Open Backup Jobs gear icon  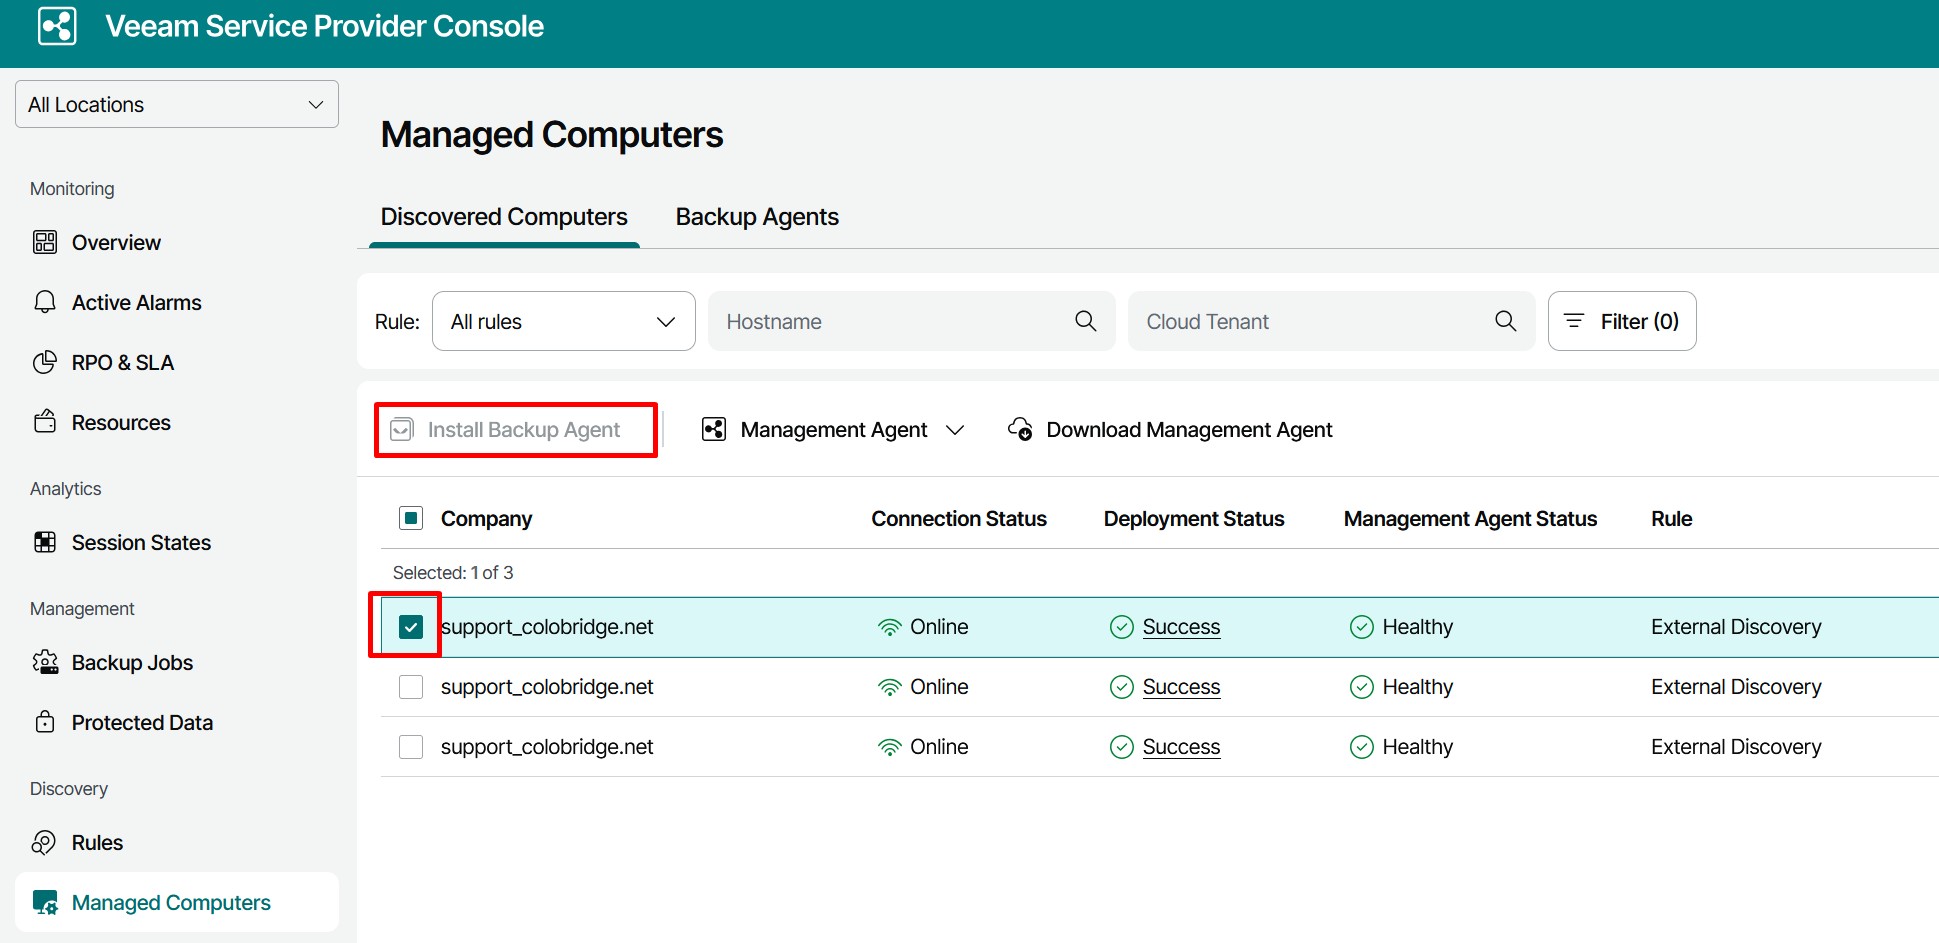click(x=45, y=662)
